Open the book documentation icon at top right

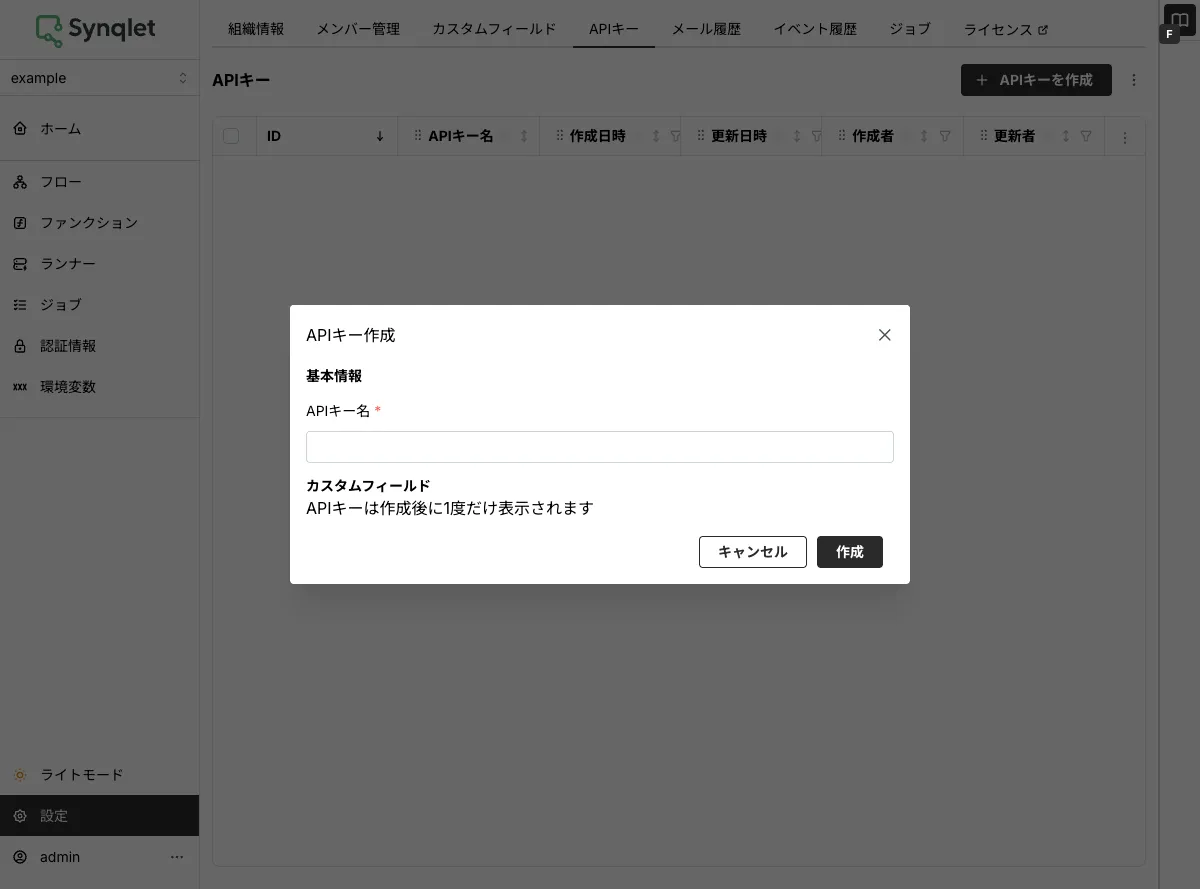pos(1180,19)
